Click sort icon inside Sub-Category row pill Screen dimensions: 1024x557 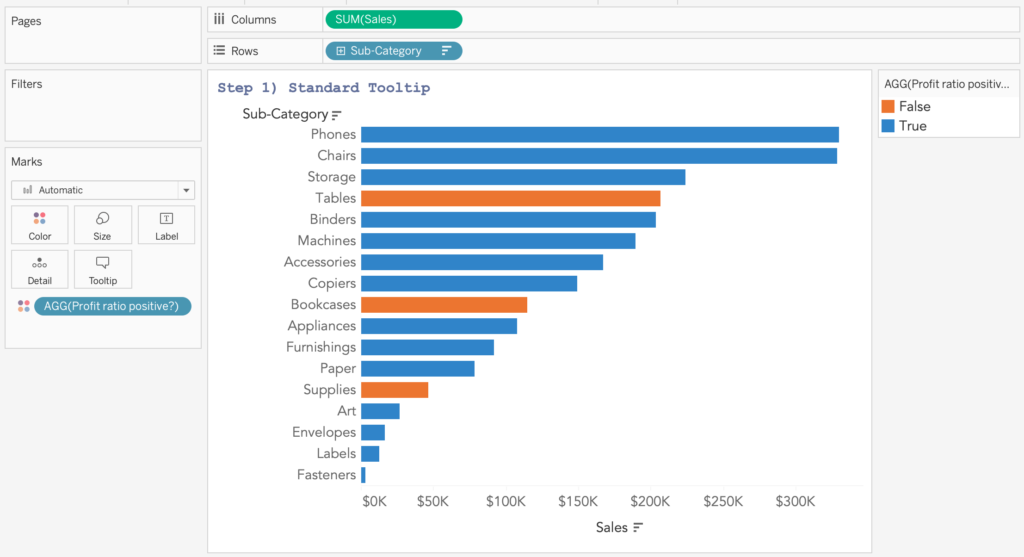click(x=446, y=51)
